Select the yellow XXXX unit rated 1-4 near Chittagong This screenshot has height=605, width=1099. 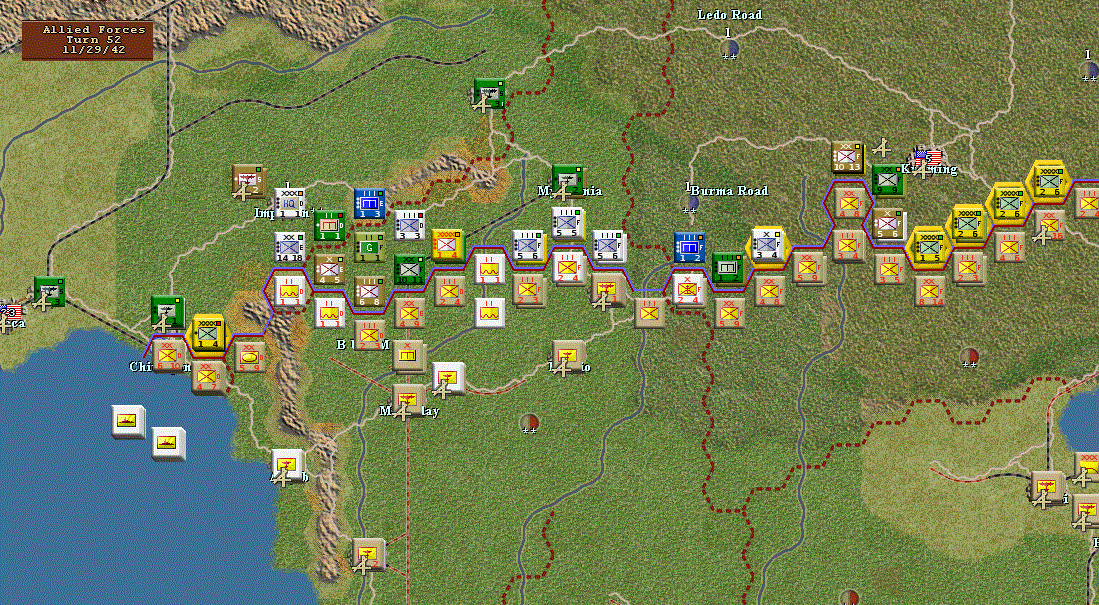(x=208, y=332)
